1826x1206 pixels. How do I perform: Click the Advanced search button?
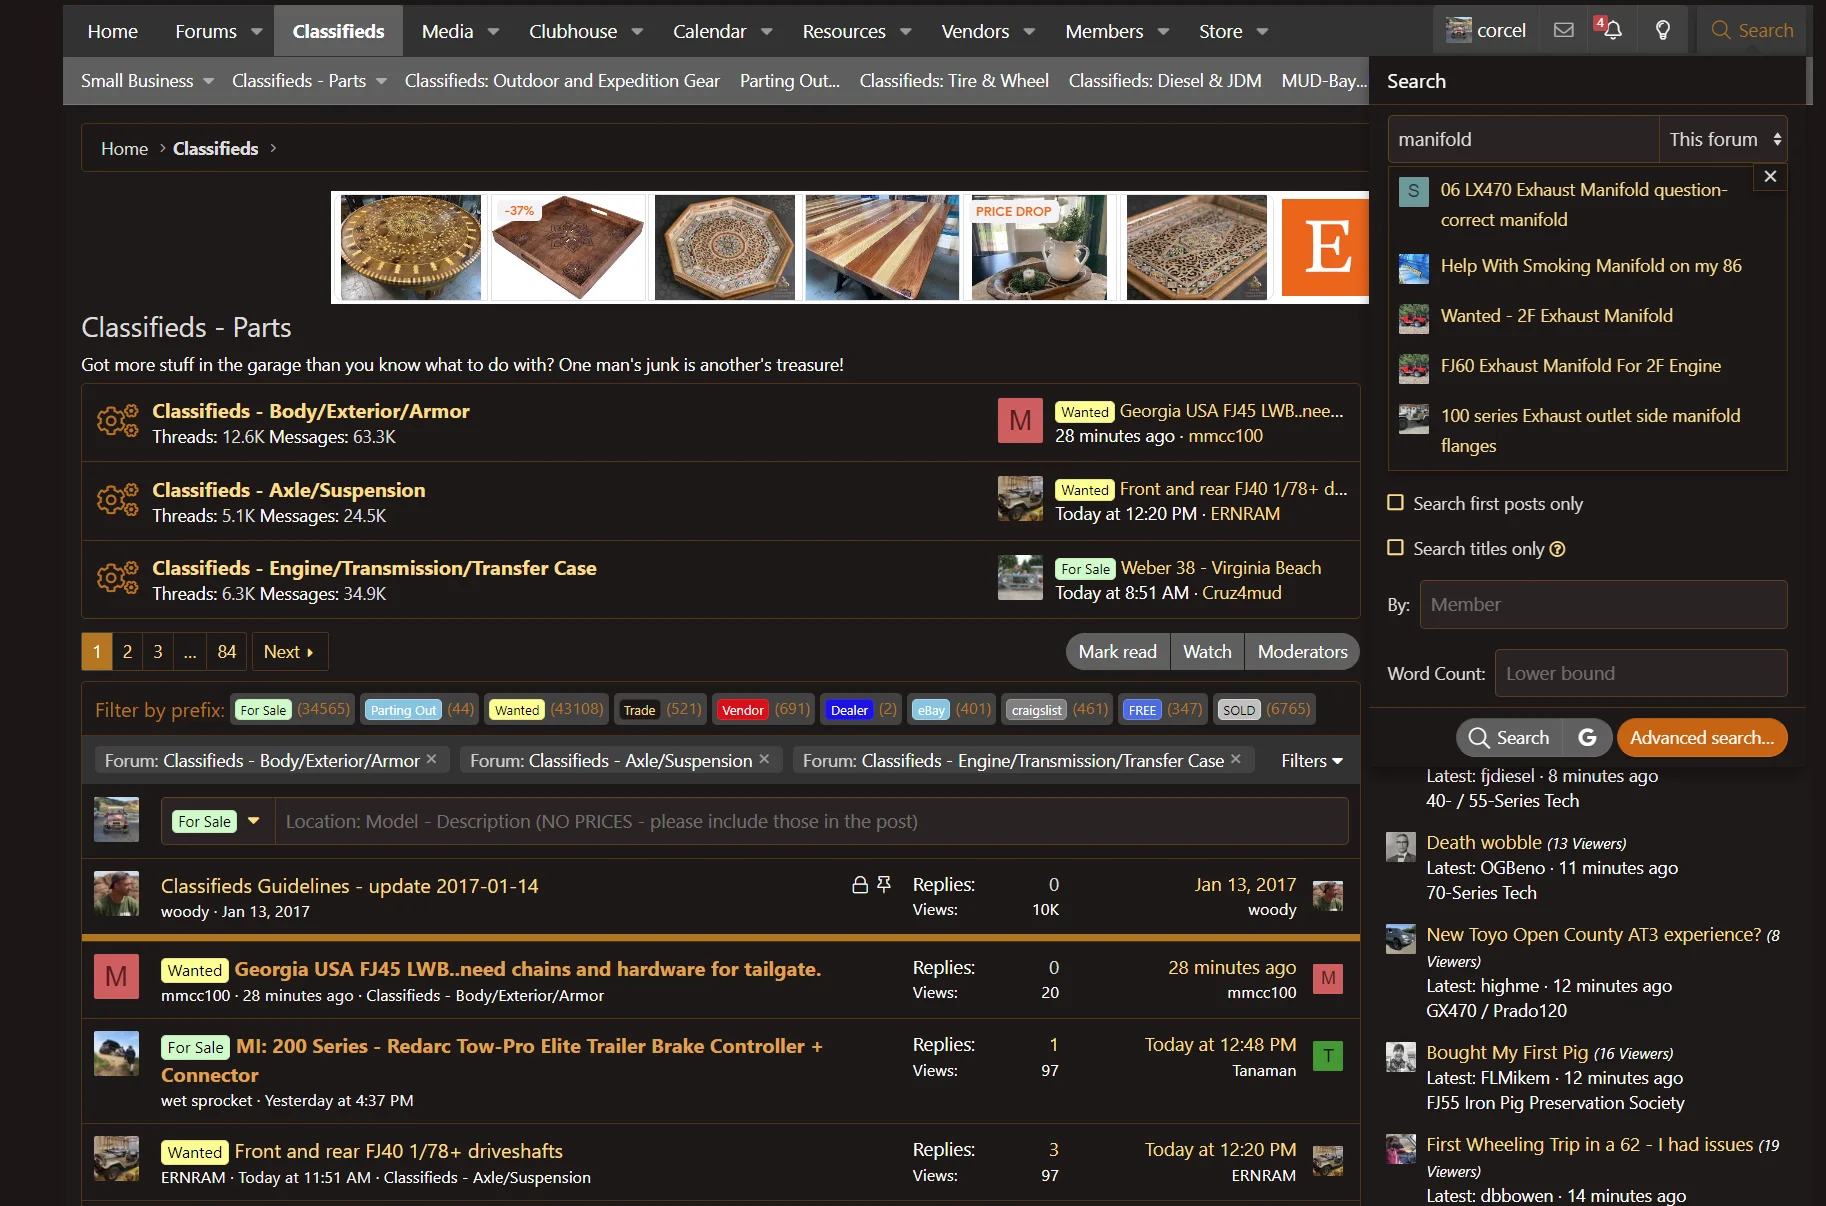(x=1702, y=738)
